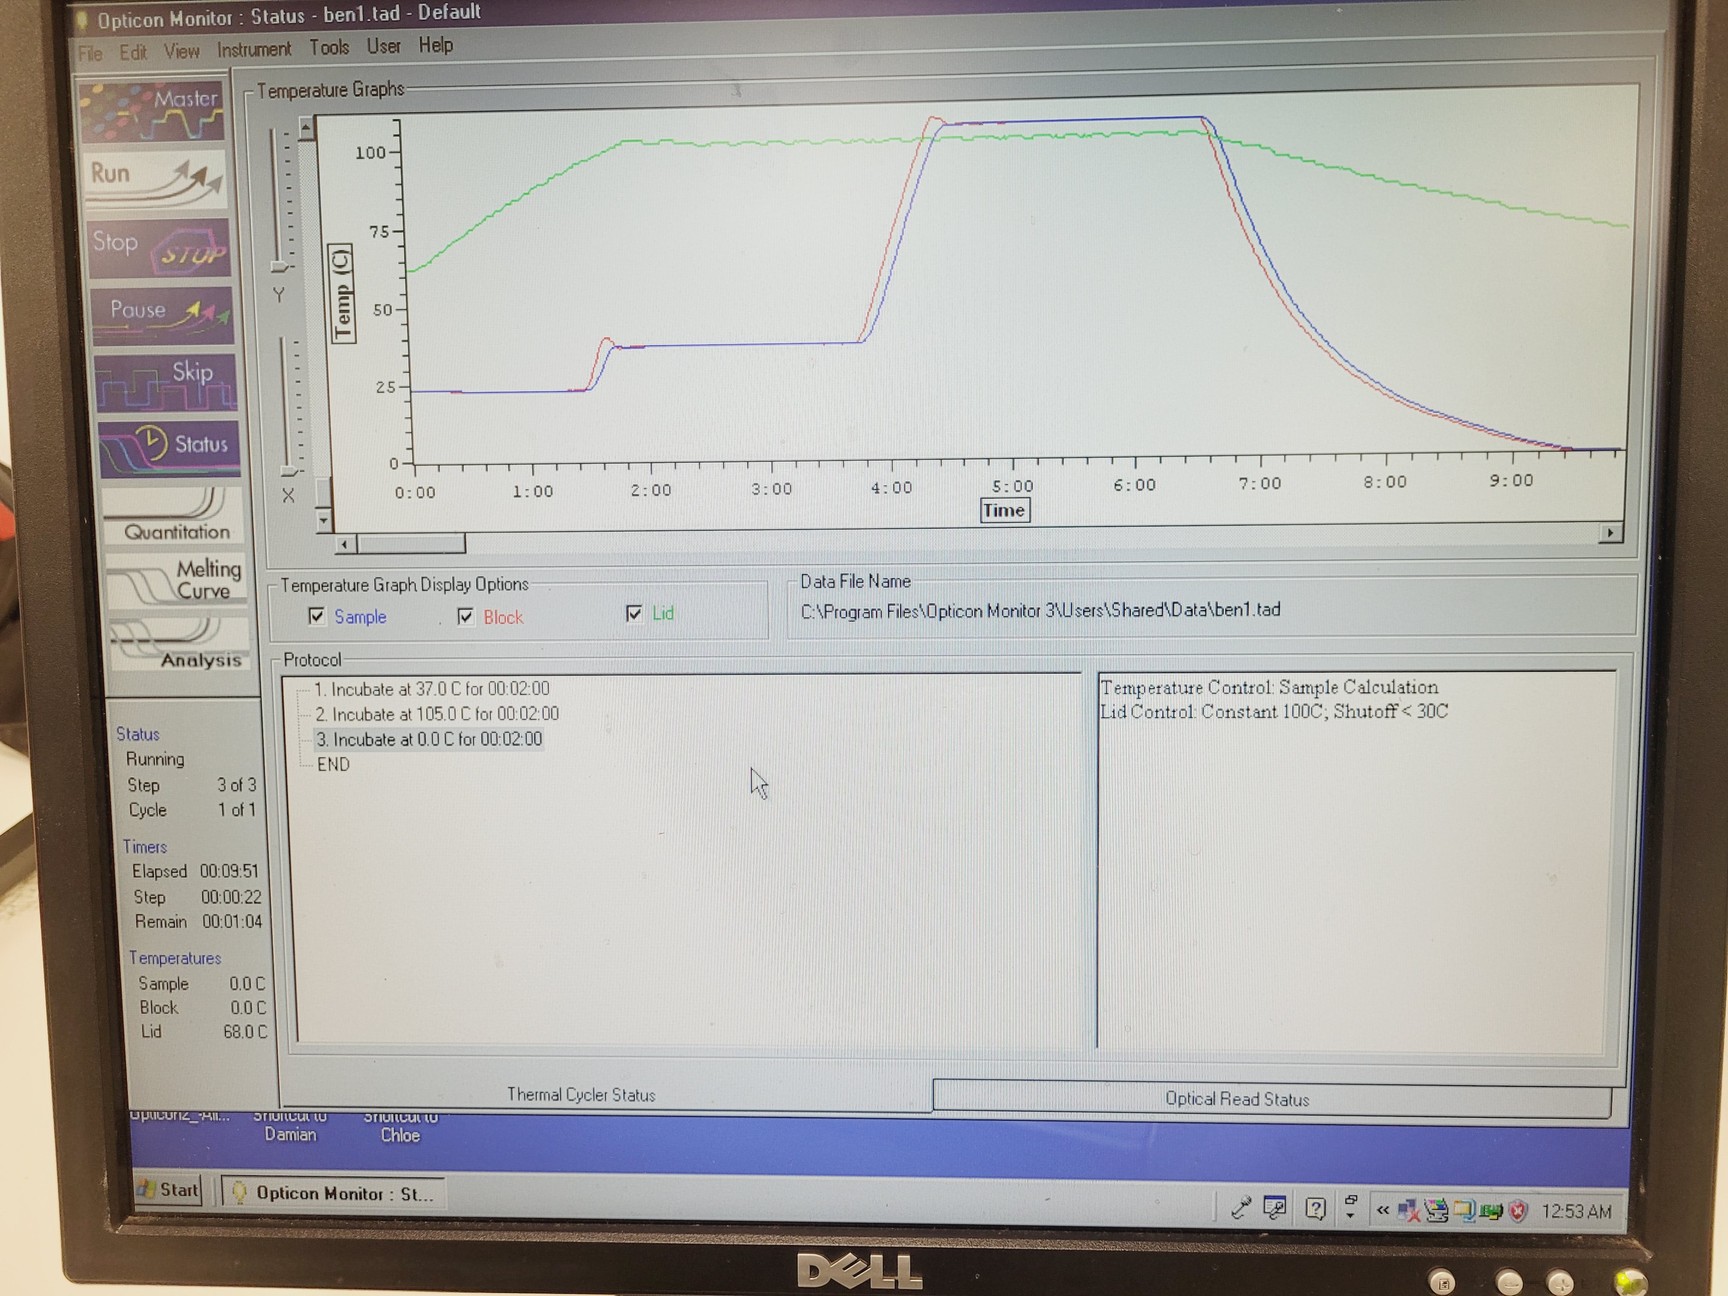This screenshot has width=1728, height=1296.
Task: Adjust the X-axis zoom slider handle
Action: [x=291, y=471]
